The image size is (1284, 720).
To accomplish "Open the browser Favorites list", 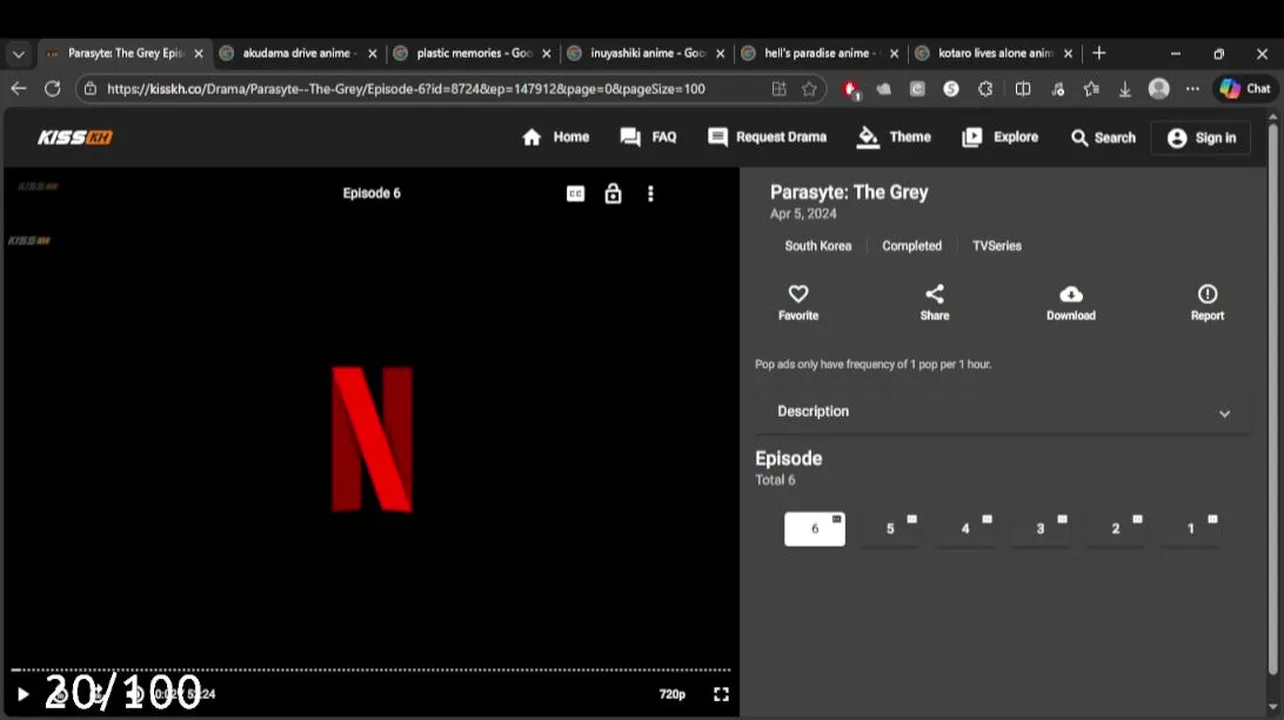I will [1092, 89].
